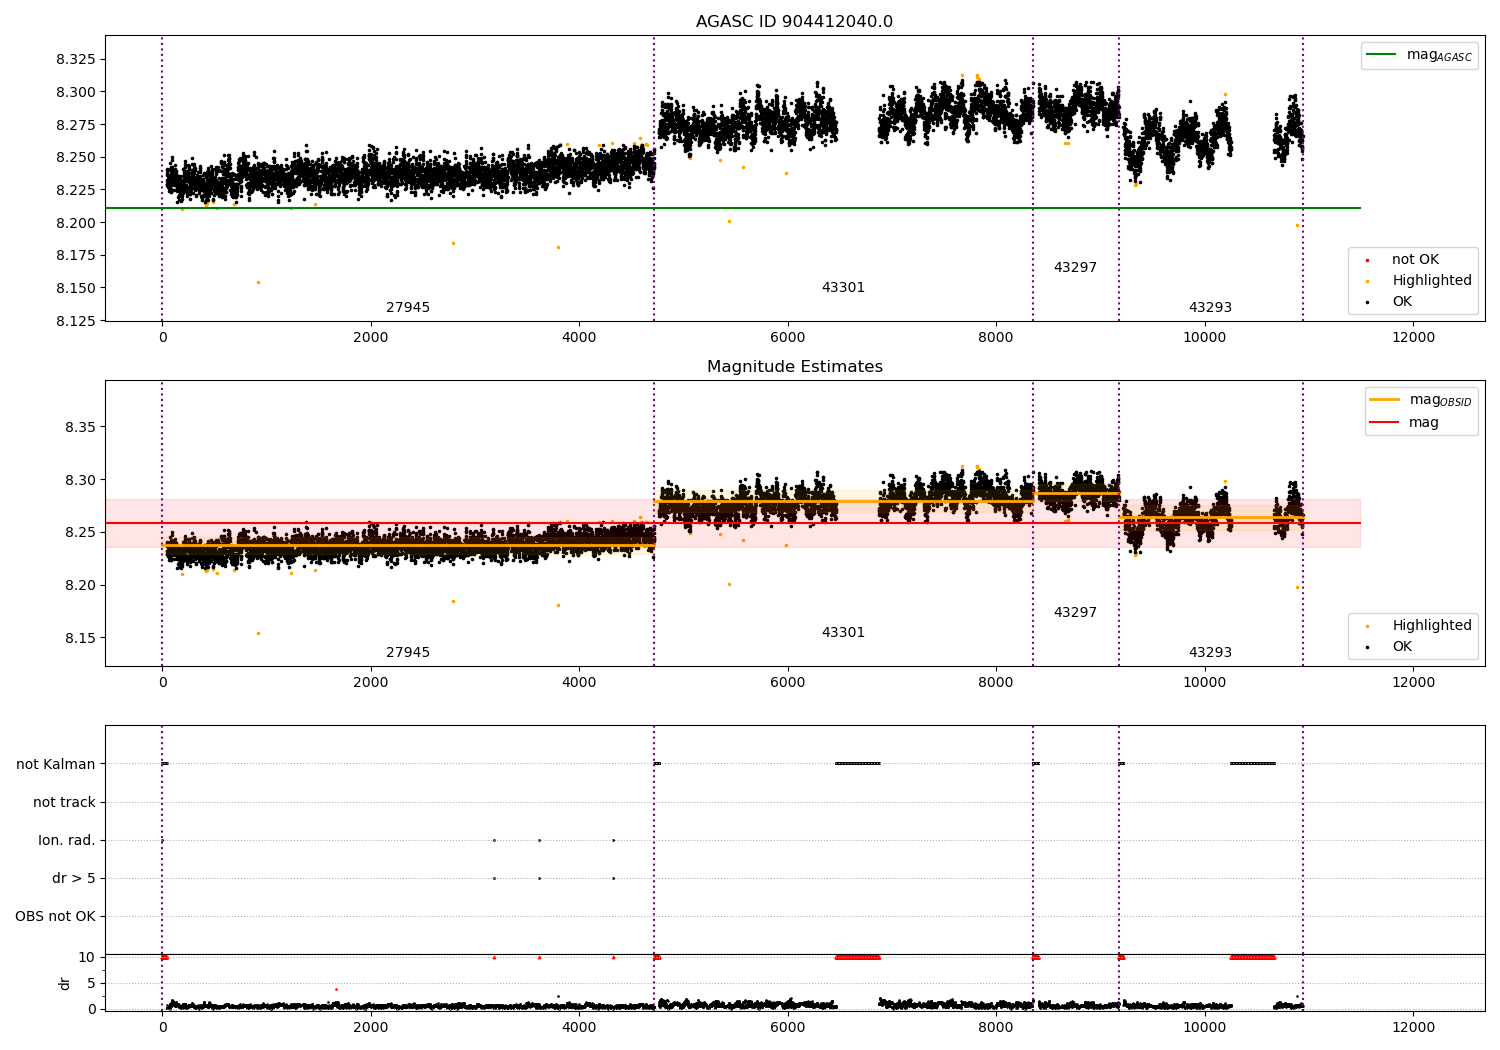This screenshot has width=1500, height=1050.
Task: Click y-tick 8.15 in Magnitude Estimates plot
Action: (x=80, y=639)
